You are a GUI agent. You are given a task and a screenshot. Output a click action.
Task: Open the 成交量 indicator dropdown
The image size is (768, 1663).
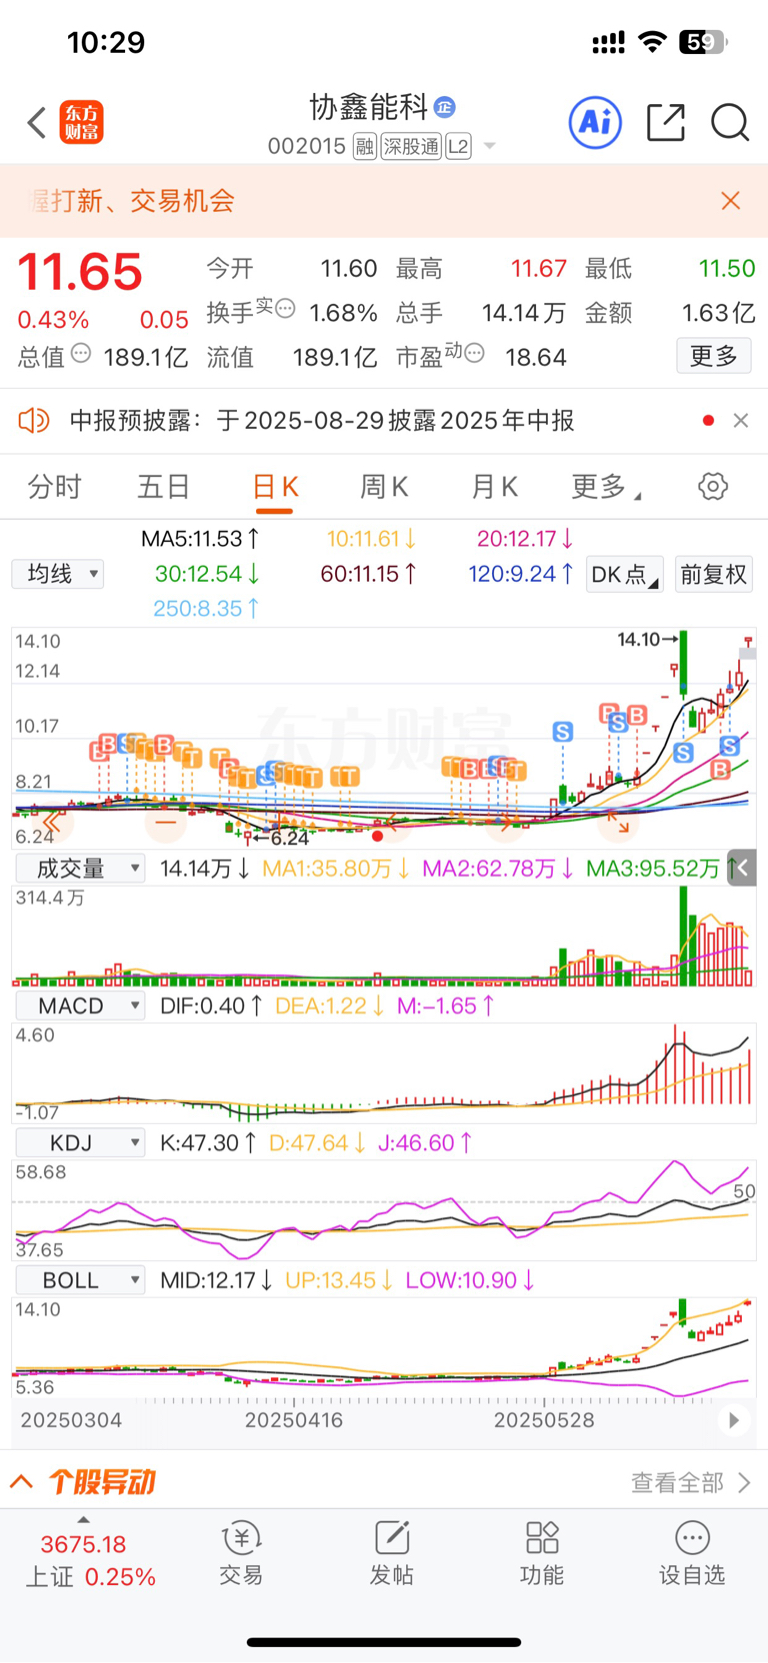[x=80, y=868]
